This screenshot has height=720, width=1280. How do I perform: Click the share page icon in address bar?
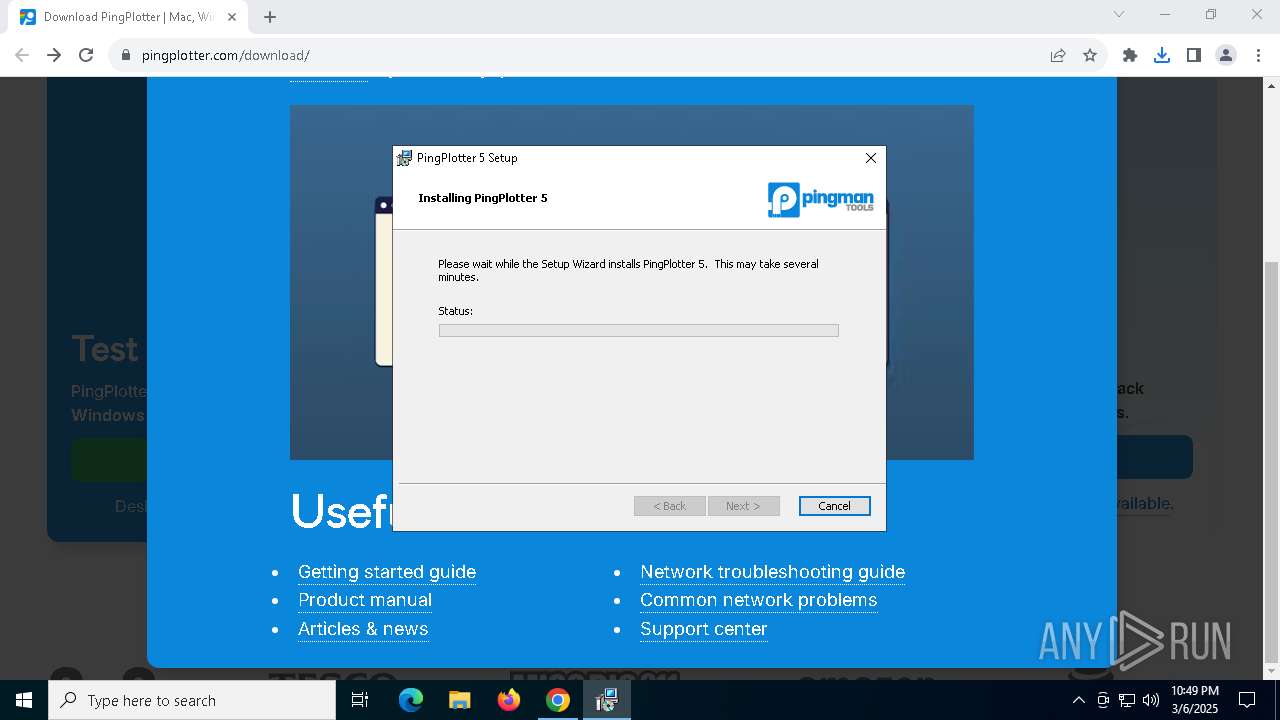click(x=1058, y=55)
